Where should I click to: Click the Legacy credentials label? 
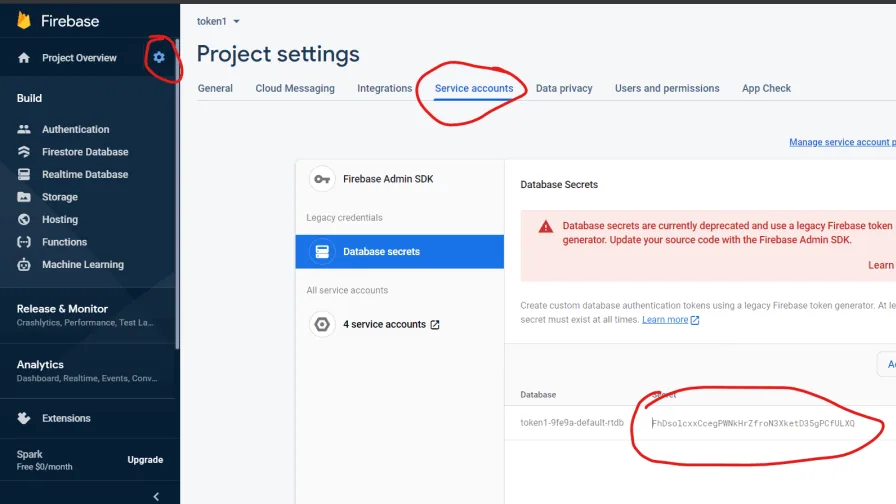[344, 218]
